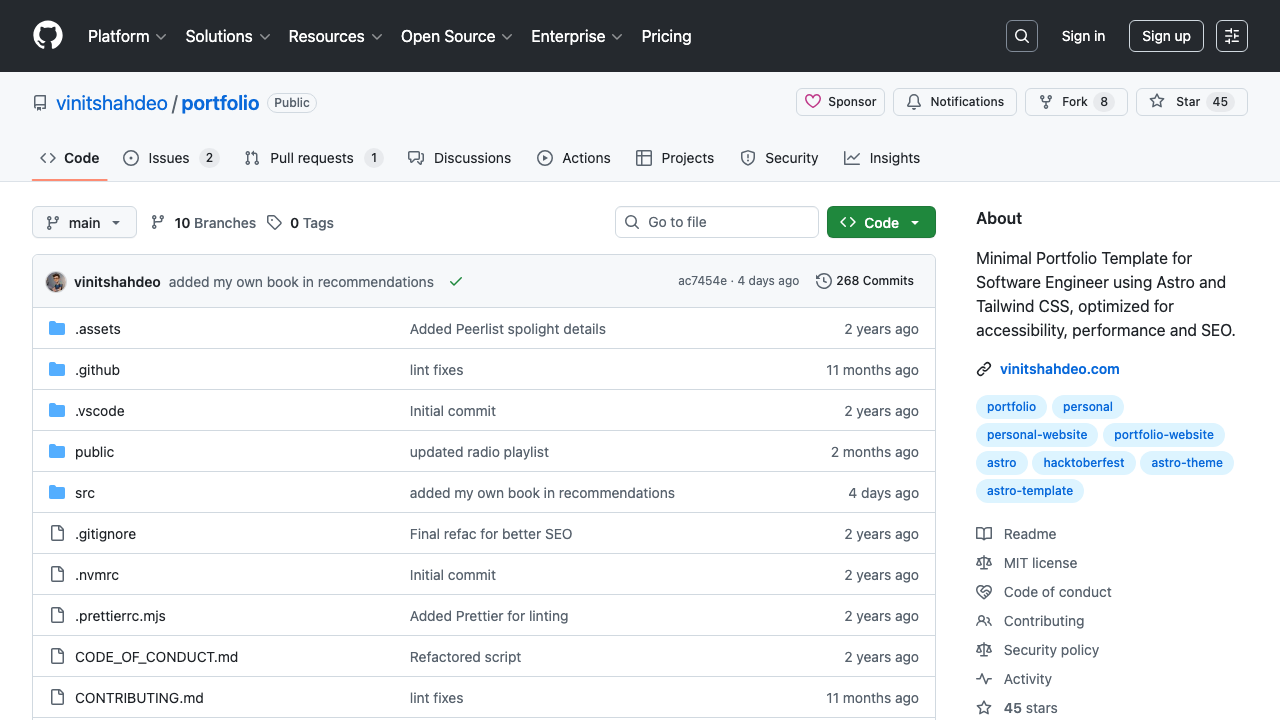Click the GitHub logo in top left
The width and height of the screenshot is (1280, 720).
coord(47,36)
